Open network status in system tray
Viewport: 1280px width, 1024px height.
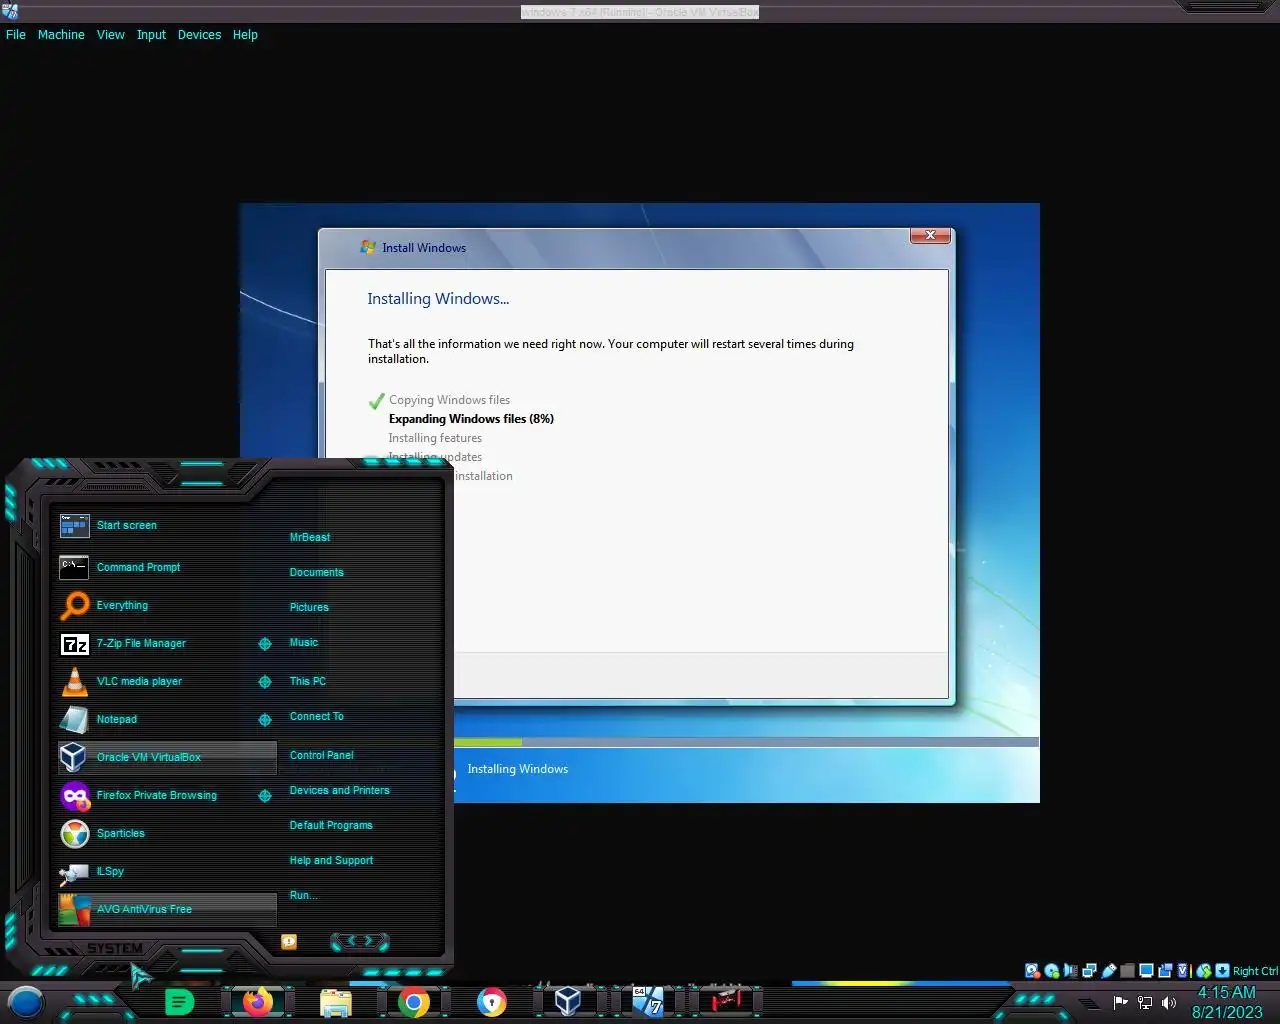pyautogui.click(x=1145, y=1003)
